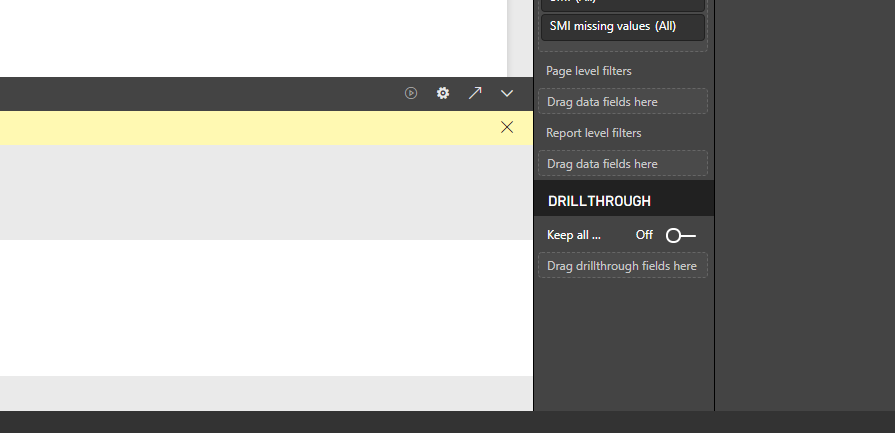This screenshot has height=433, width=895.
Task: Click Drag drillthrough fields here well
Action: click(x=623, y=266)
